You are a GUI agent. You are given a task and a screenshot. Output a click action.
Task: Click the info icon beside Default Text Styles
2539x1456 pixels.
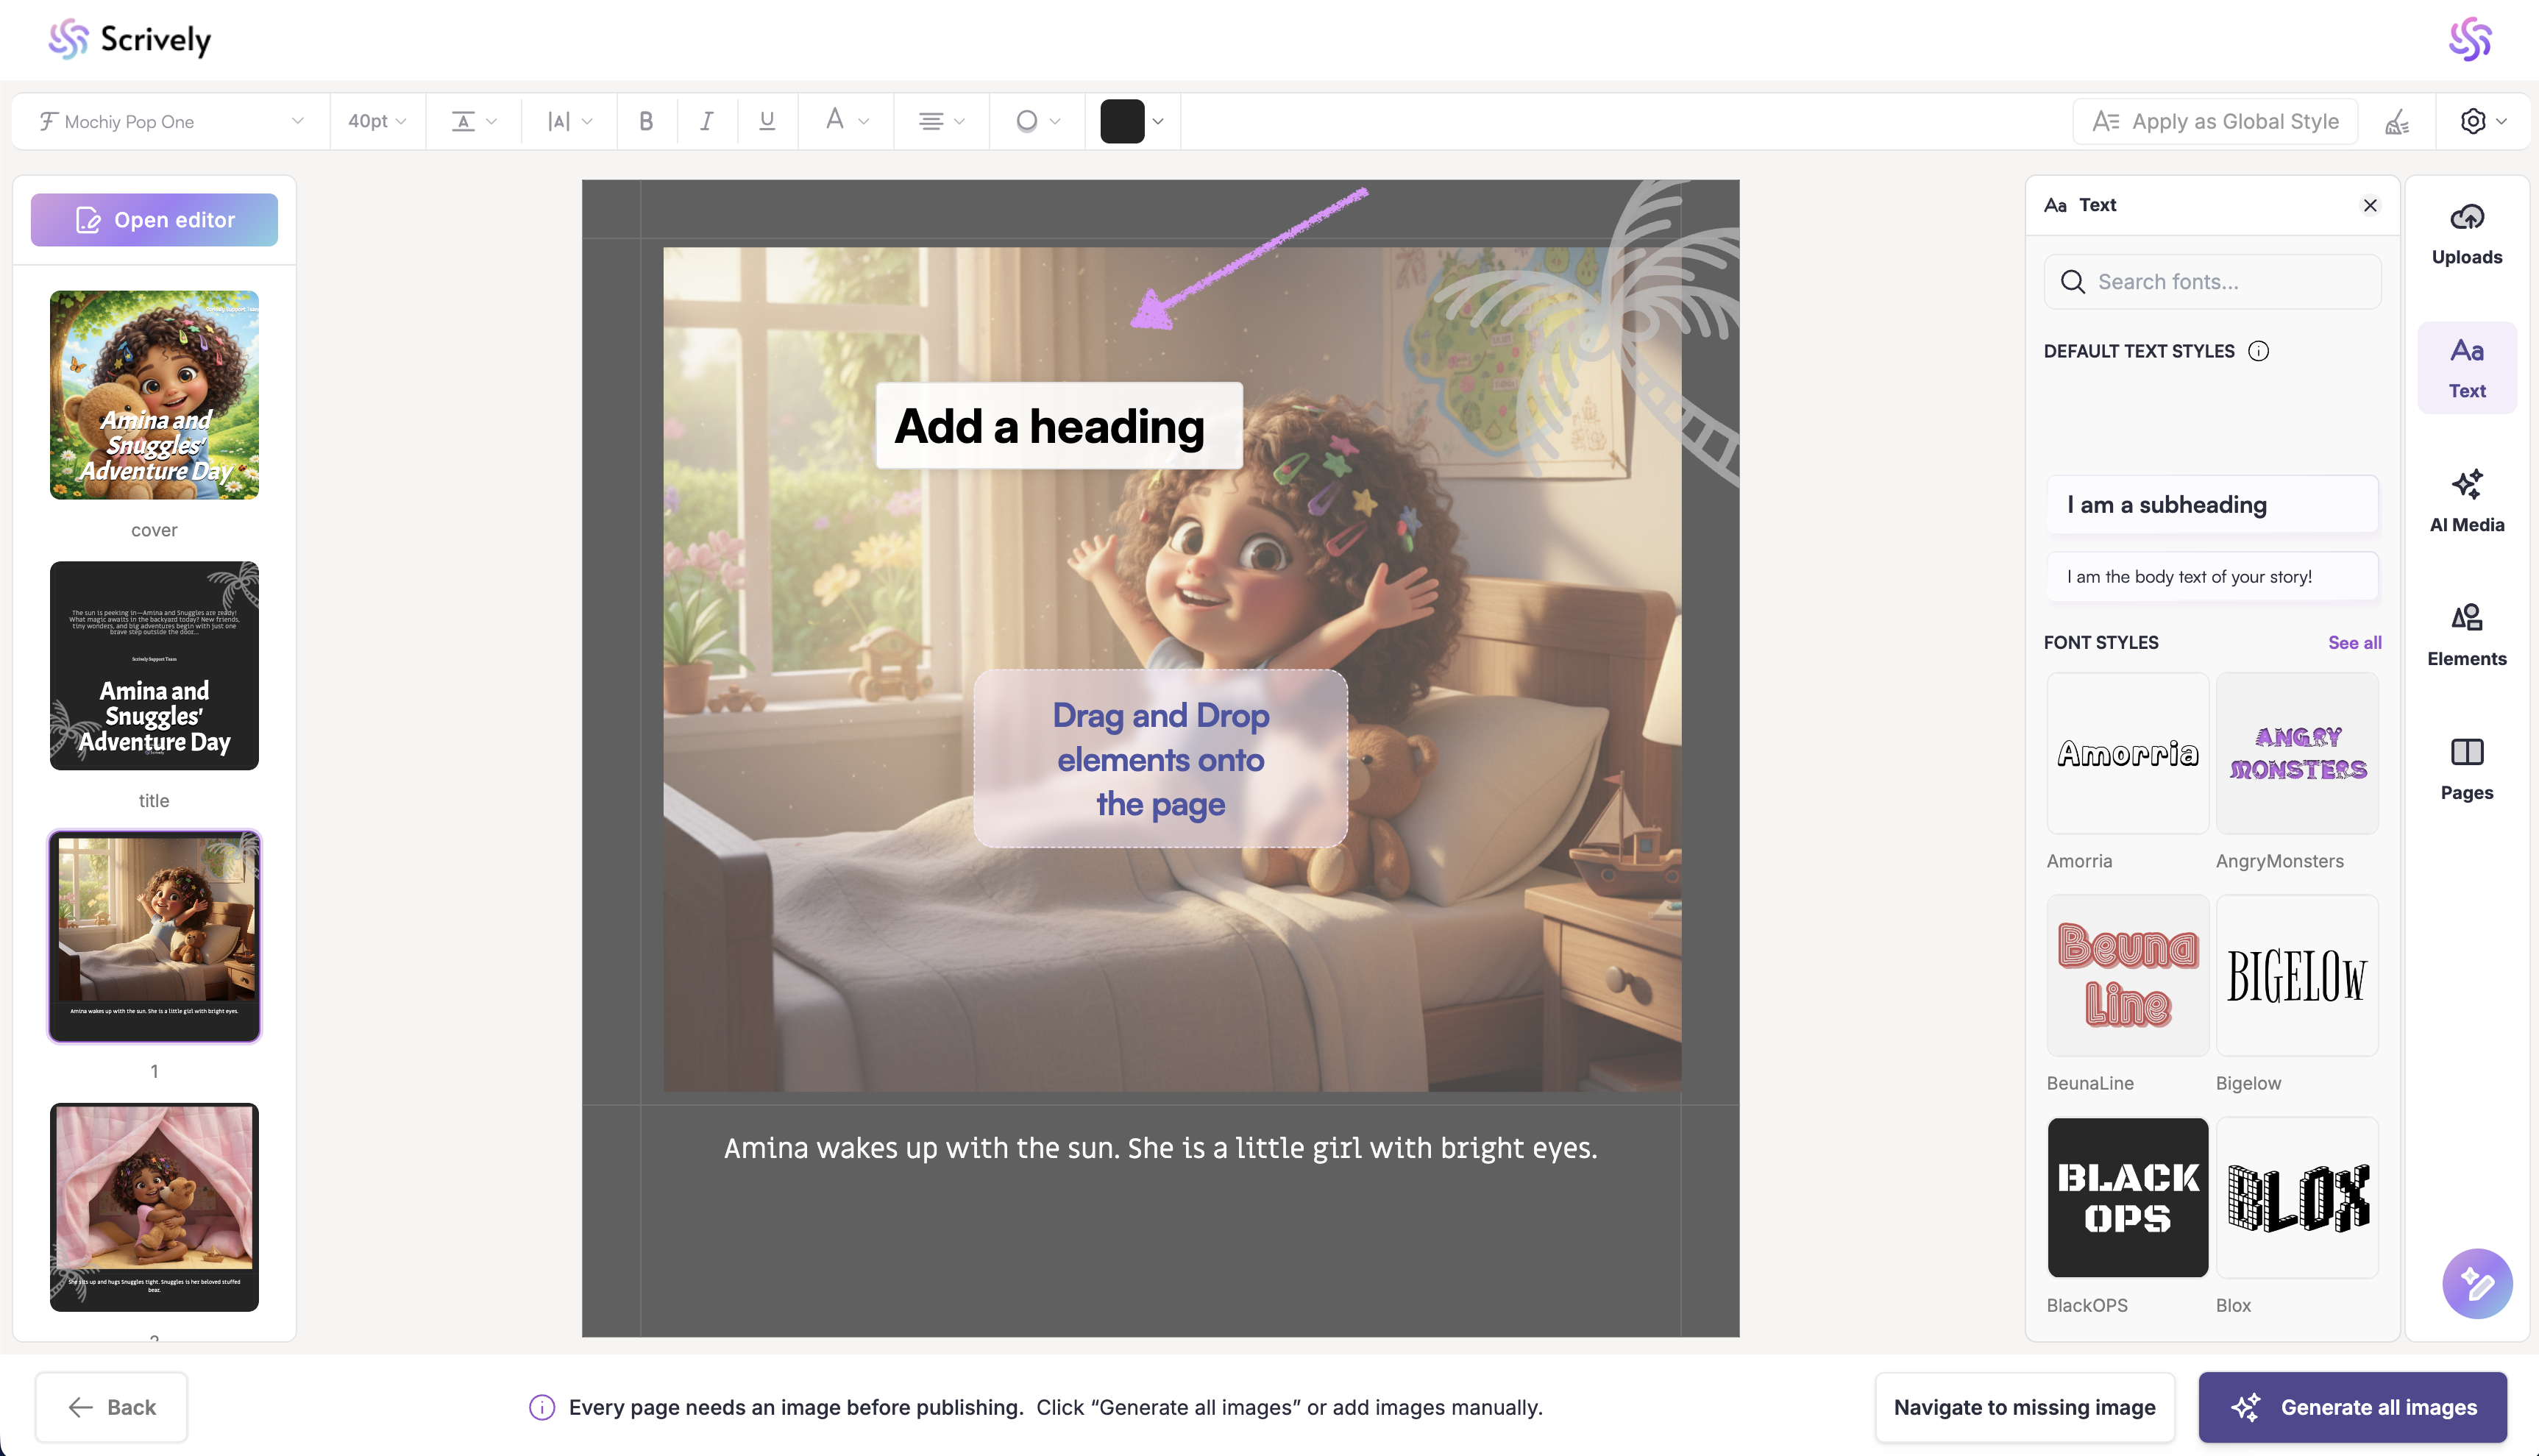(x=2258, y=351)
